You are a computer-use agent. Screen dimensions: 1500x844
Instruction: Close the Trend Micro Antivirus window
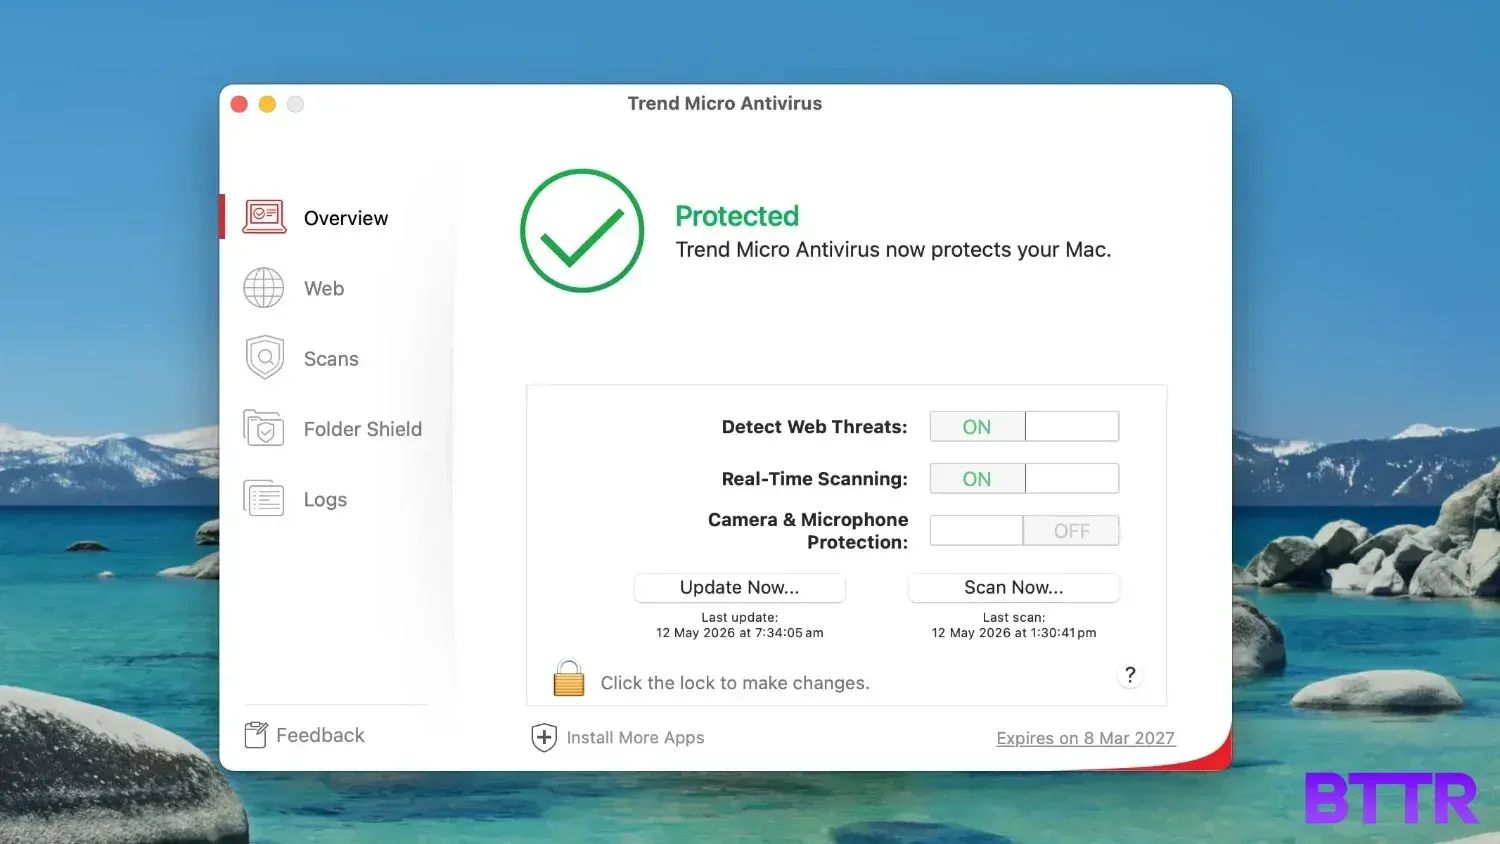[x=239, y=104]
